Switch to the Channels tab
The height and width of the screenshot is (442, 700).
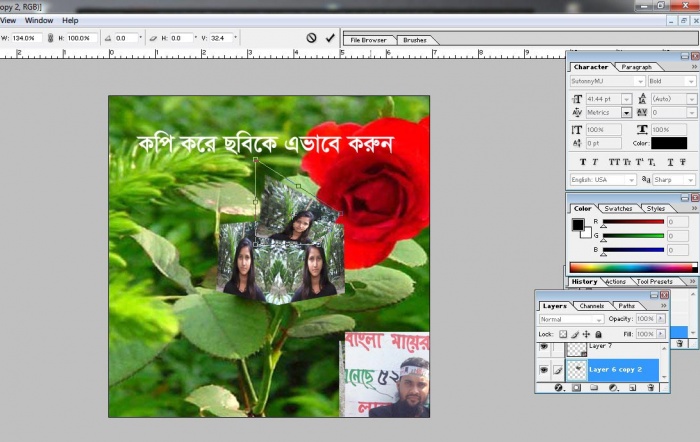click(x=592, y=306)
